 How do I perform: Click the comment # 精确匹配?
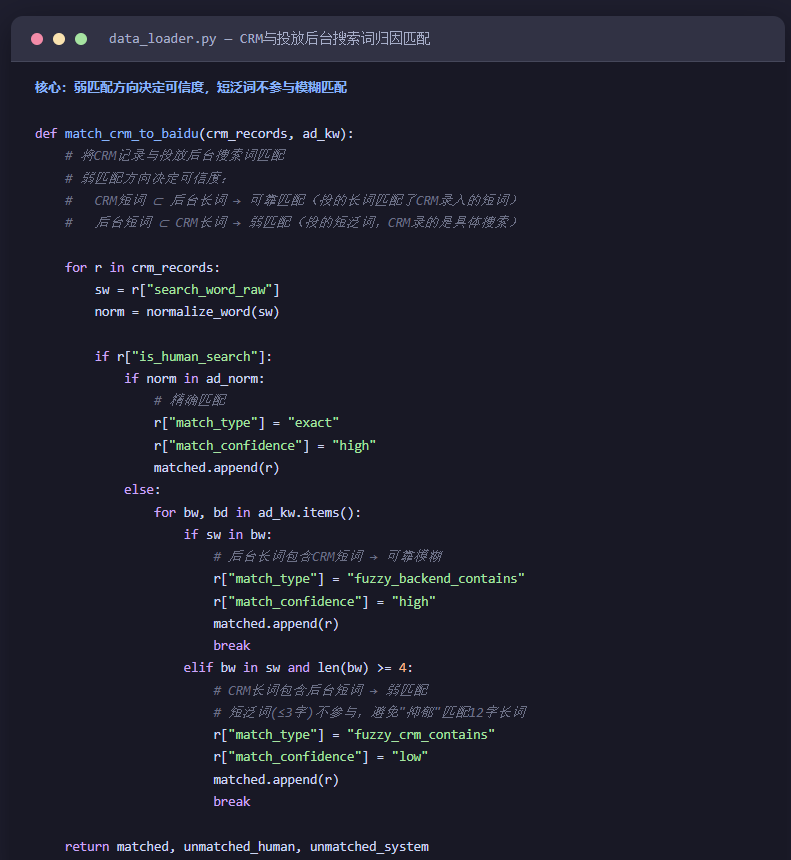pyautogui.click(x=190, y=400)
